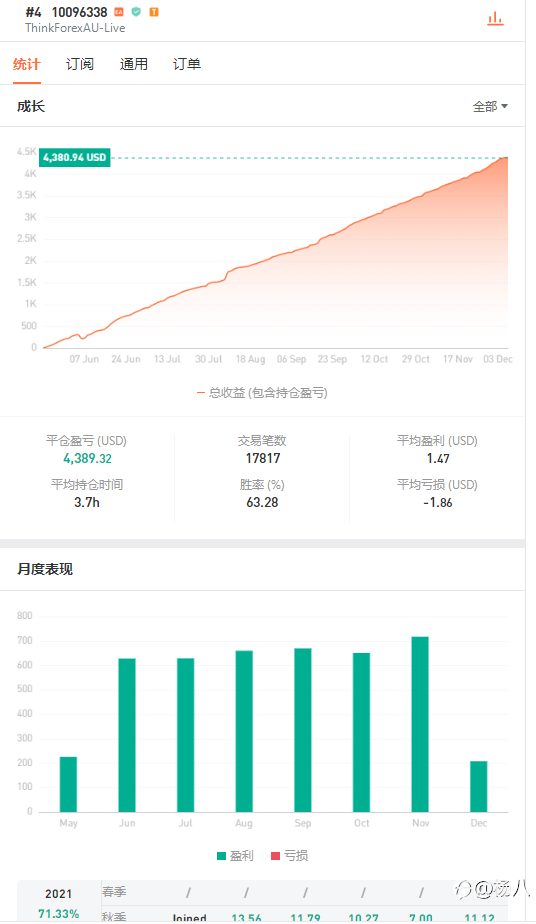Click the orange T badge icon
Viewport: 536px width, 924px height.
[154, 12]
